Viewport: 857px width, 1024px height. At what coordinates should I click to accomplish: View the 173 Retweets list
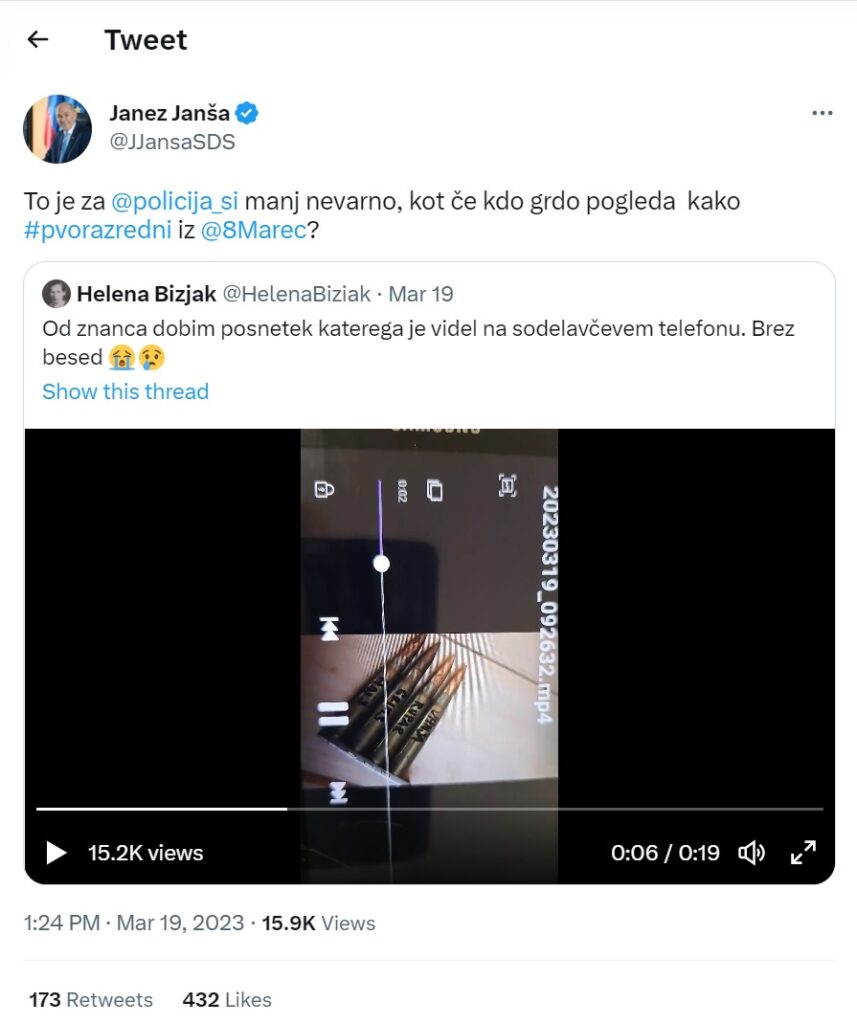[x=91, y=1000]
